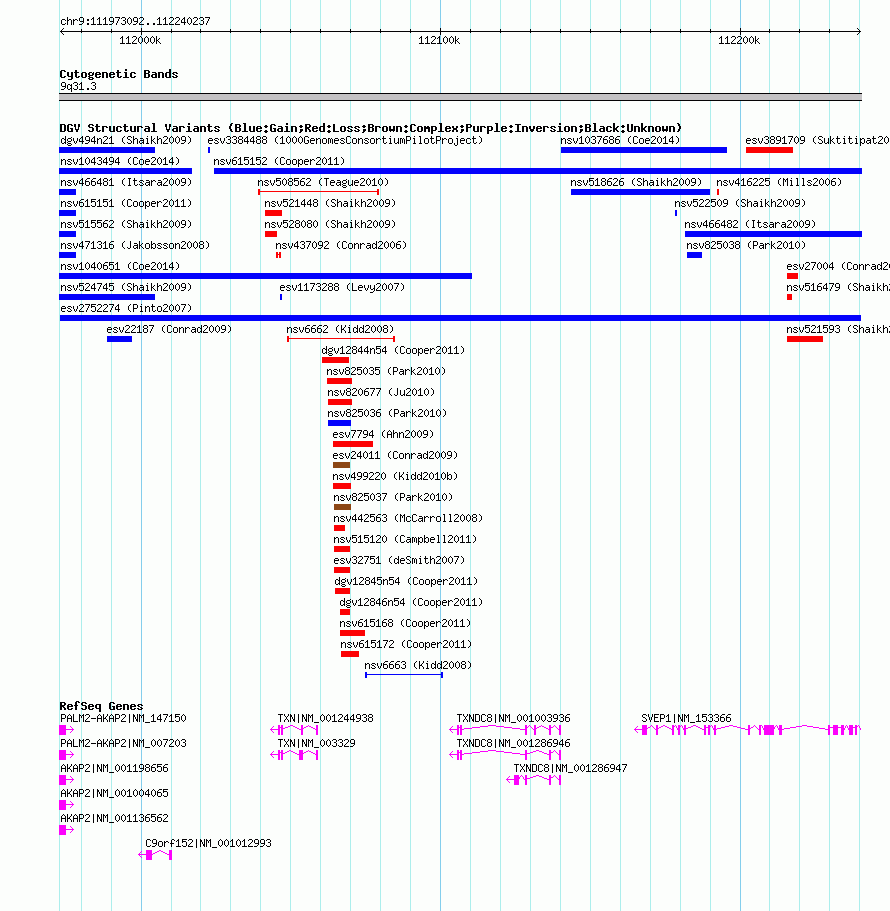Screen dimensions: 890x911
Task: Select AKAP2|NM_001136562 gene arrow glyph
Action: pos(66,830)
